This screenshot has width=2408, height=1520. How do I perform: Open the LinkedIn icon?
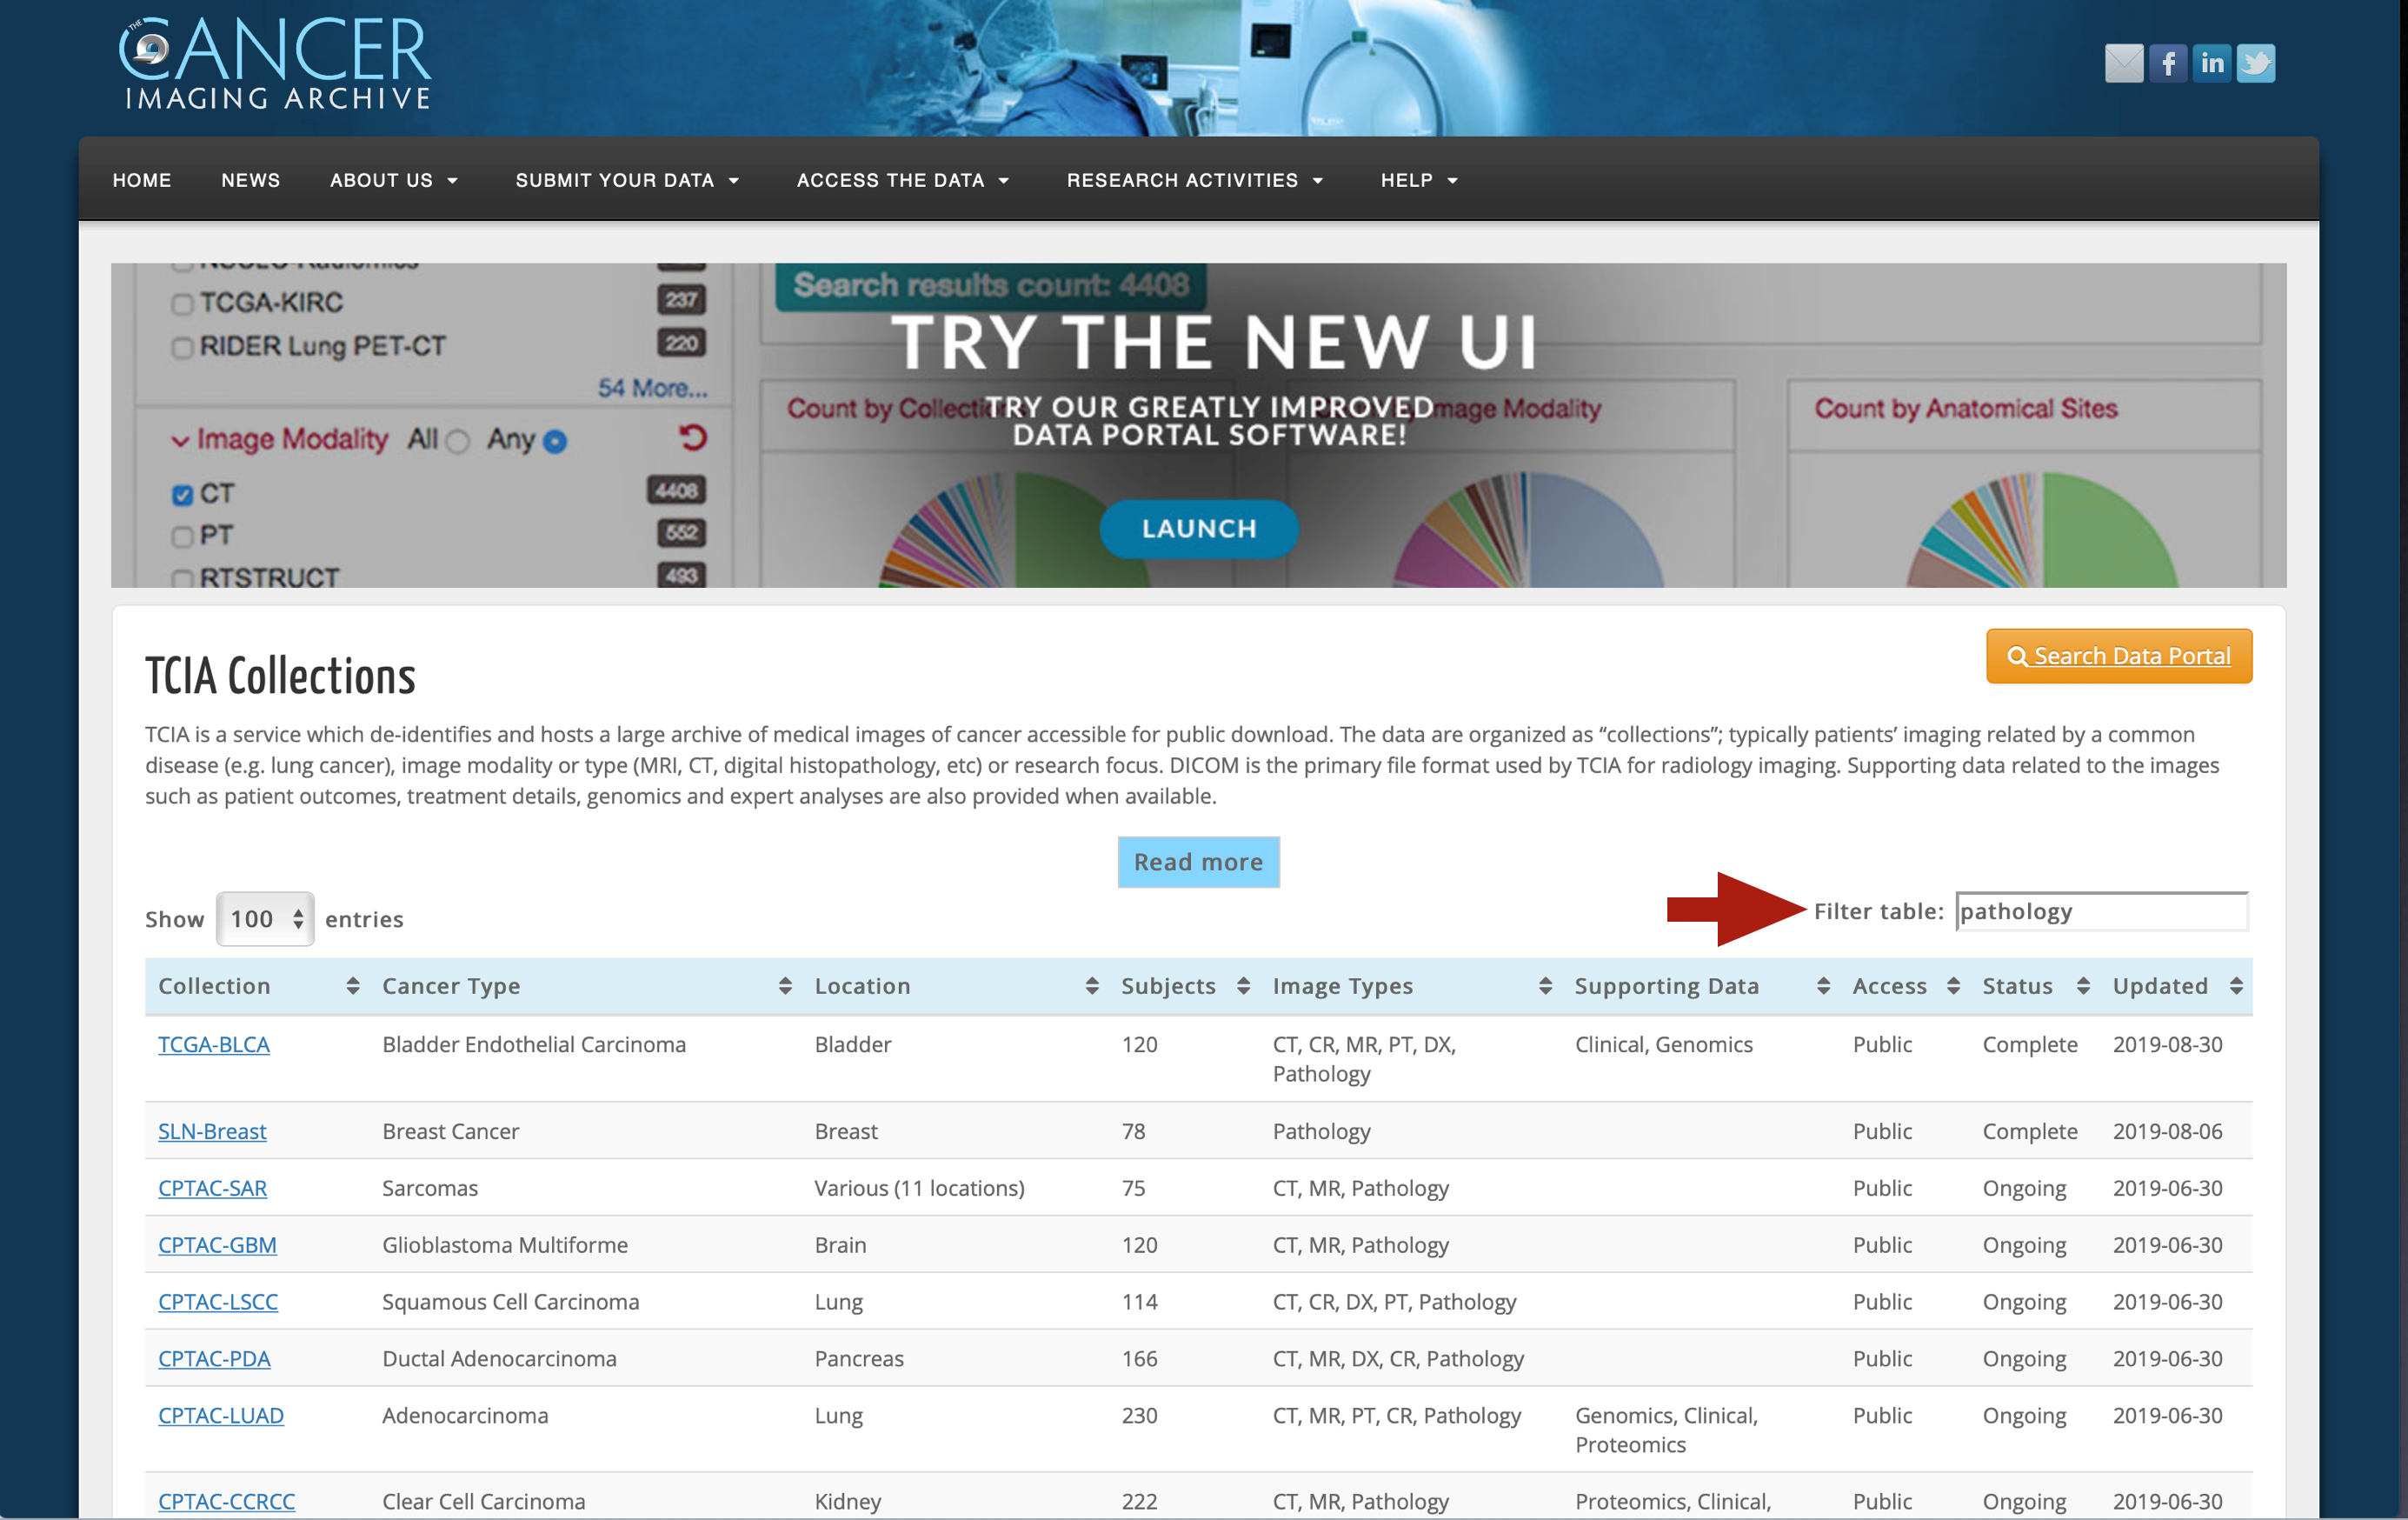pos(2211,63)
